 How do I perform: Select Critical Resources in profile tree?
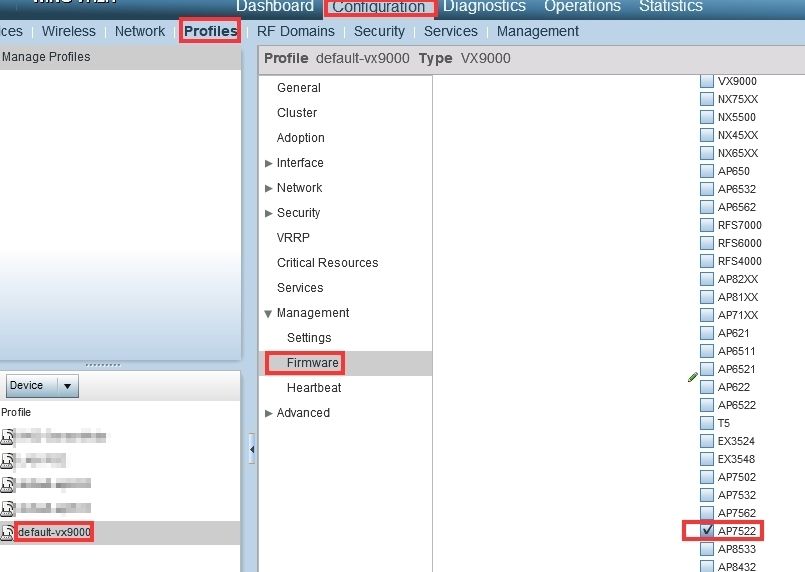coord(328,263)
